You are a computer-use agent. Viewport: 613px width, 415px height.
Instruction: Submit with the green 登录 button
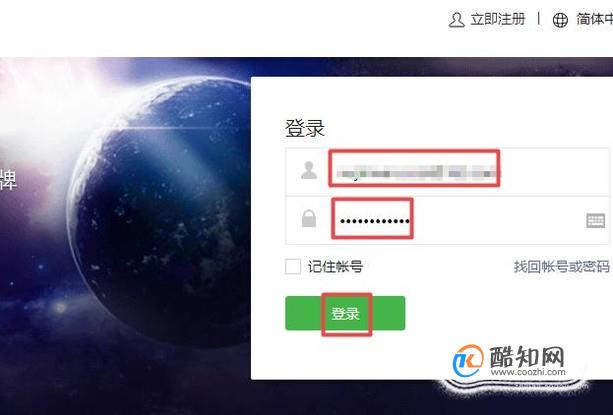(x=345, y=313)
